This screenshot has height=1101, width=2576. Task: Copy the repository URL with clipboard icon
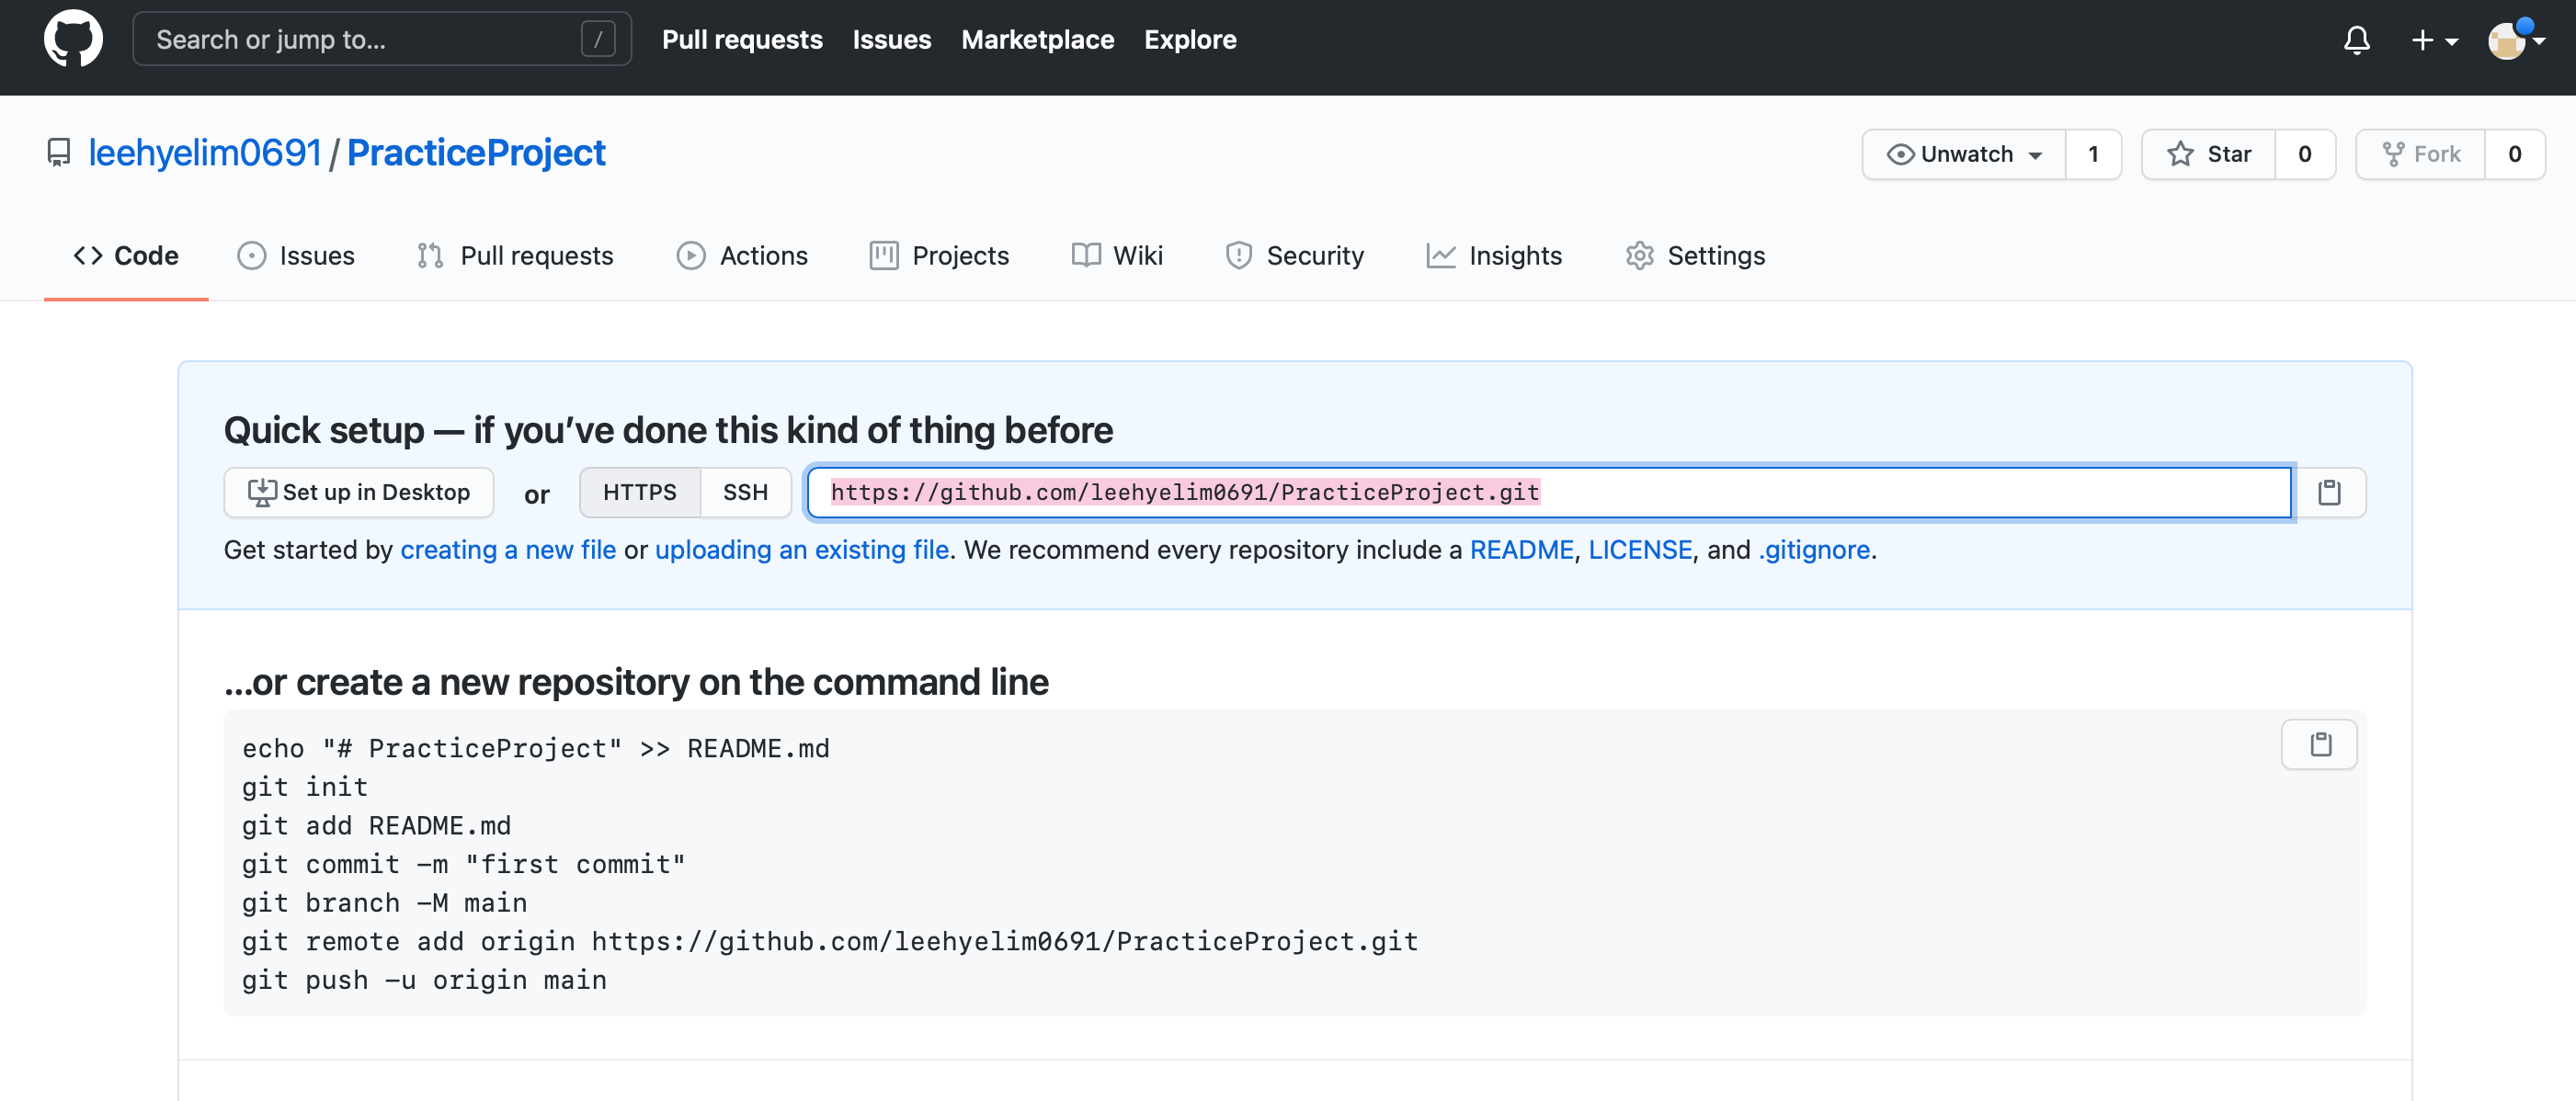pos(2329,492)
